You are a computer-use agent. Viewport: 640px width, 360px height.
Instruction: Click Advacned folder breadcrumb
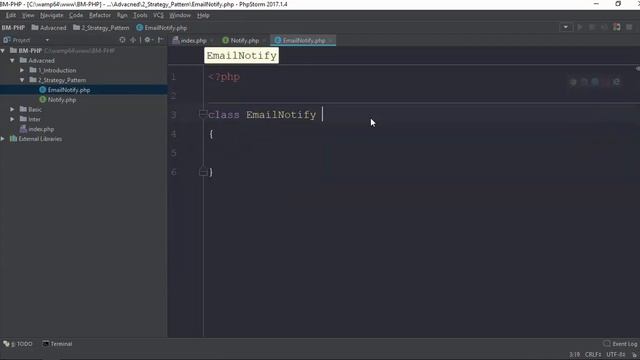click(49, 28)
